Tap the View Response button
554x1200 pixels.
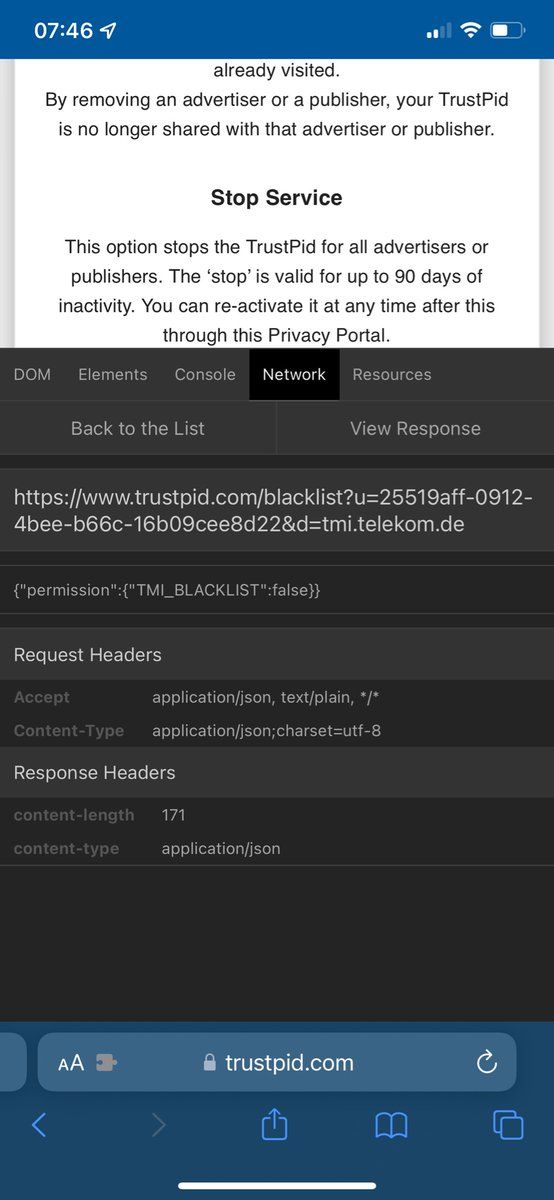point(415,428)
